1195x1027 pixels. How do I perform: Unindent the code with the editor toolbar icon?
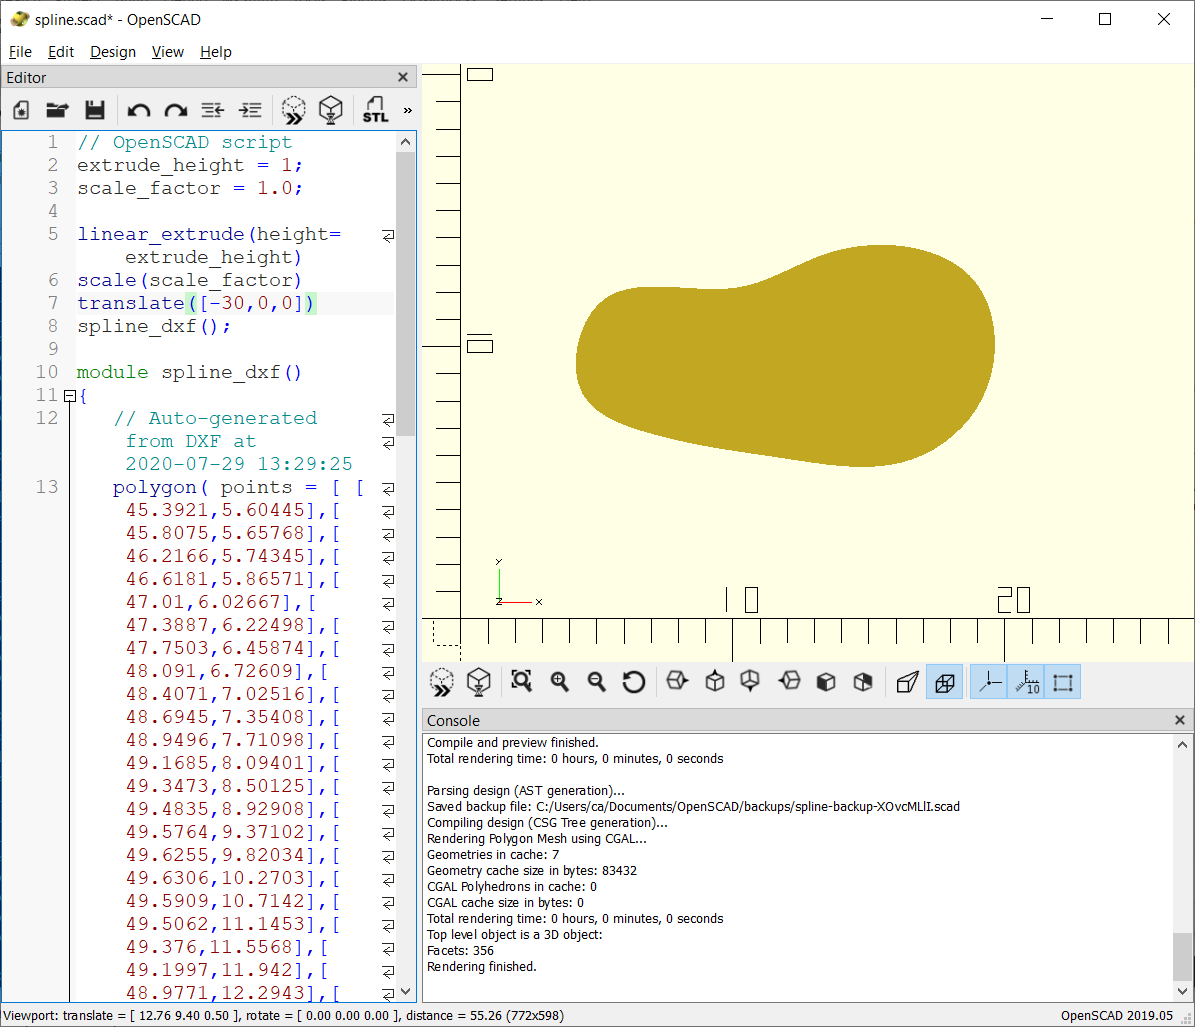click(213, 110)
